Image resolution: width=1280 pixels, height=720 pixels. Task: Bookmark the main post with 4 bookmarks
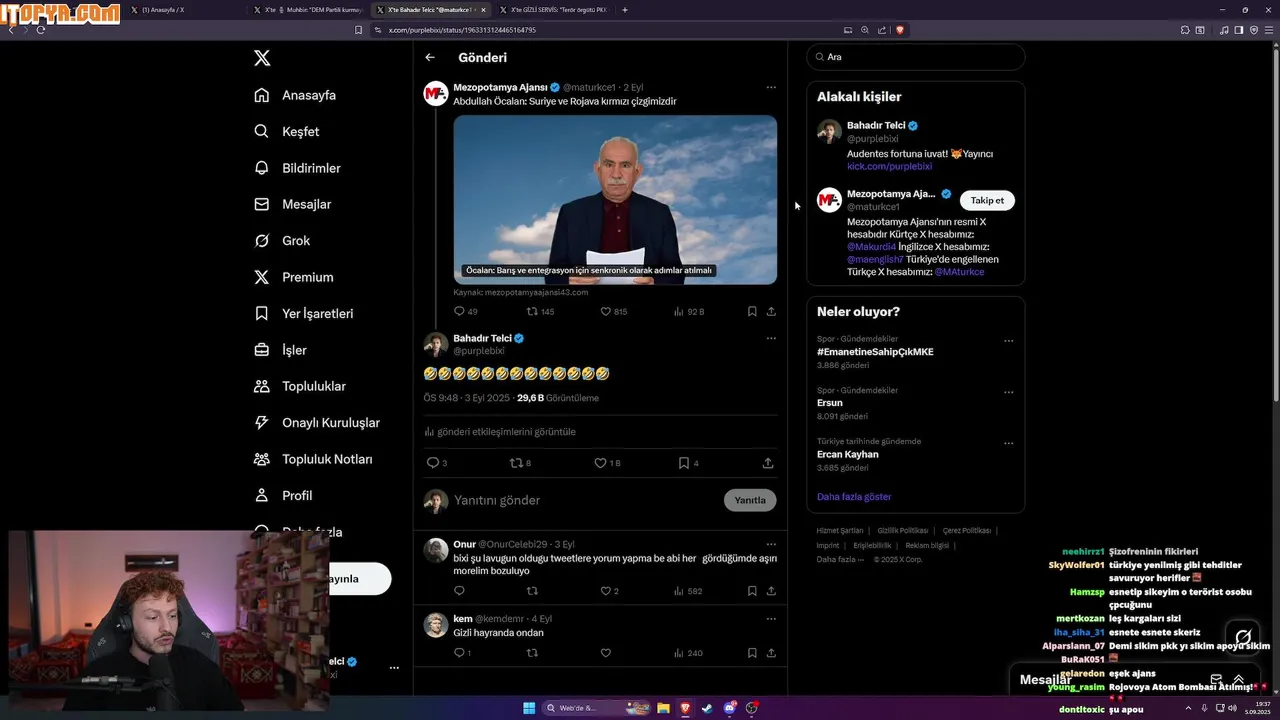point(684,463)
